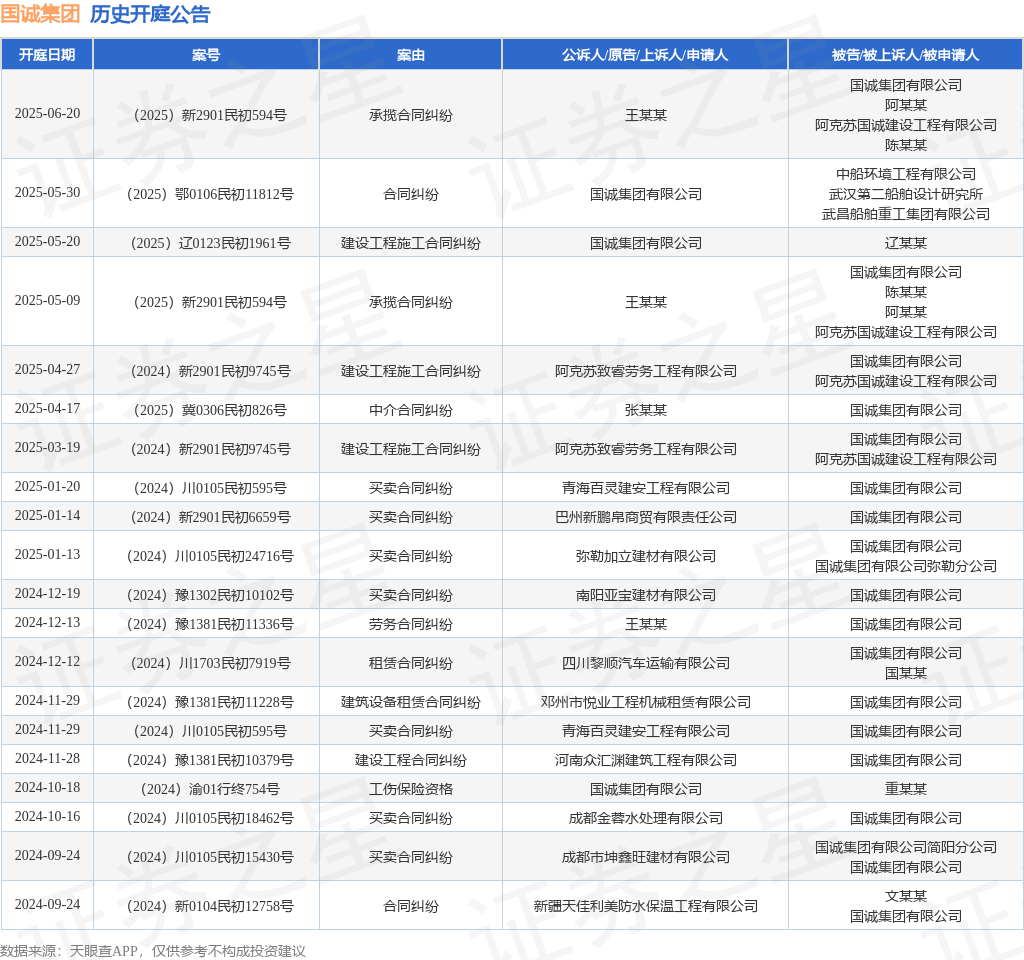Image resolution: width=1024 pixels, height=960 pixels.
Task: Click the 历史开庭公告 heading text
Action: pos(150,14)
